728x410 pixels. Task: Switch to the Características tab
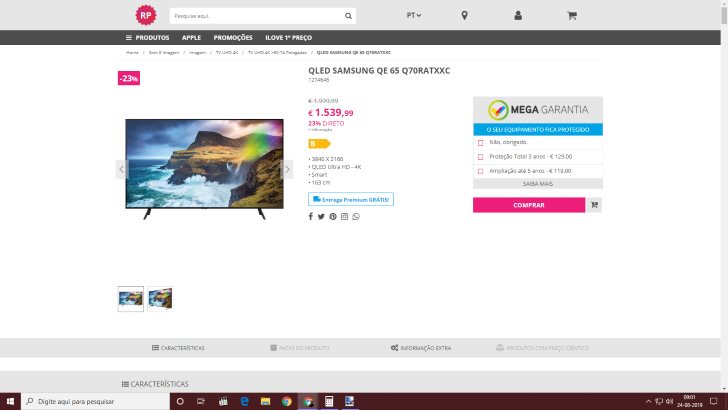[178, 348]
